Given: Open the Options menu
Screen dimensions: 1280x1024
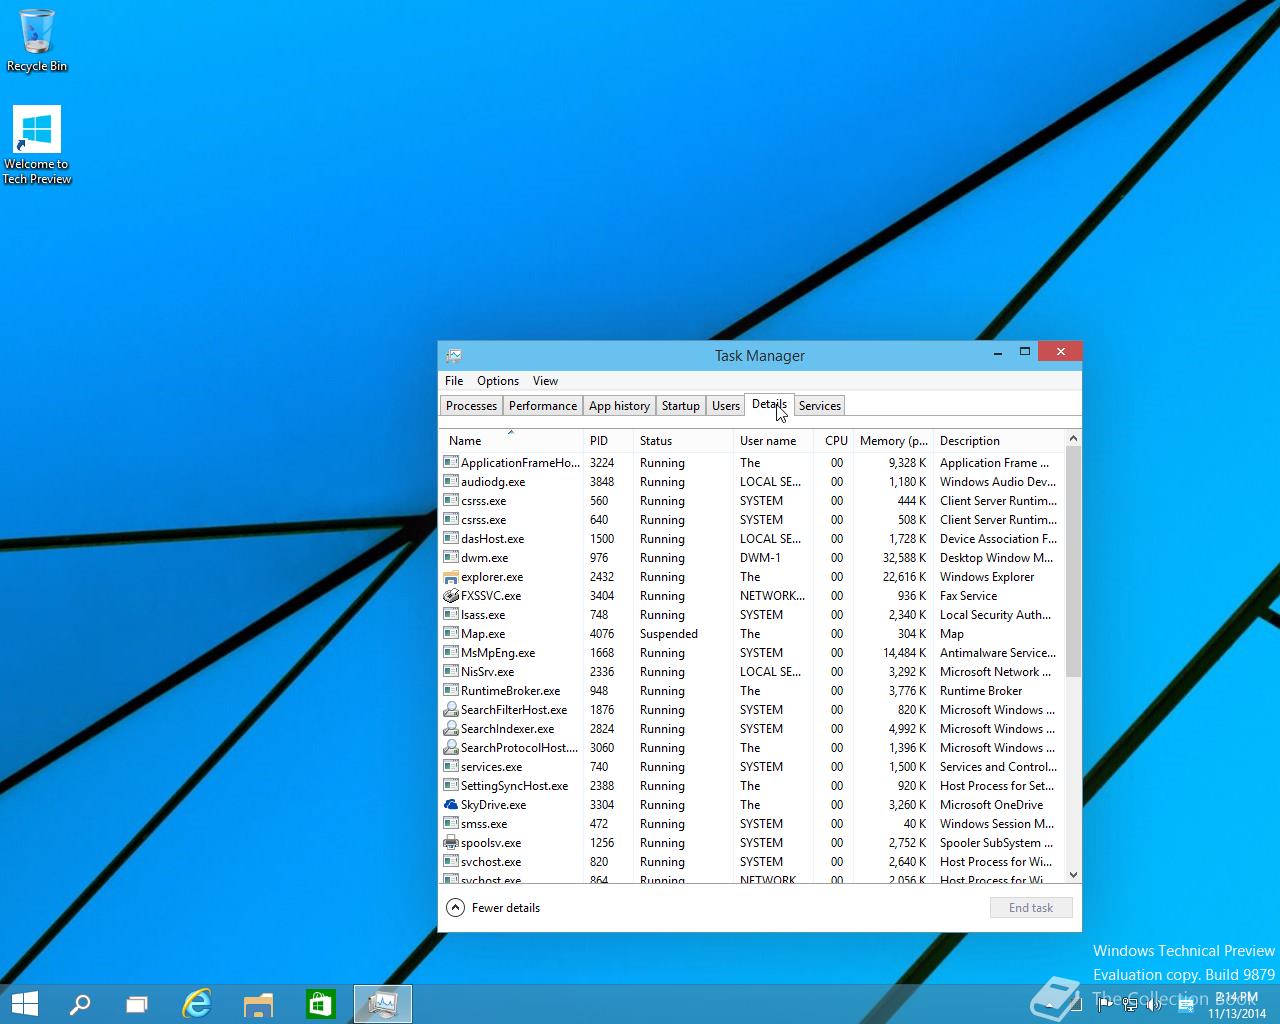Looking at the screenshot, I should pyautogui.click(x=498, y=381).
